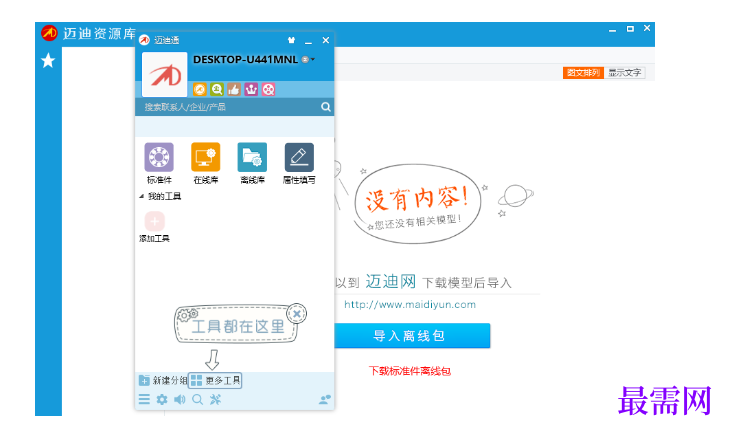This screenshot has height=432, width=730.
Task: Click the thumbs-up like badge icon
Action: [x=234, y=89]
